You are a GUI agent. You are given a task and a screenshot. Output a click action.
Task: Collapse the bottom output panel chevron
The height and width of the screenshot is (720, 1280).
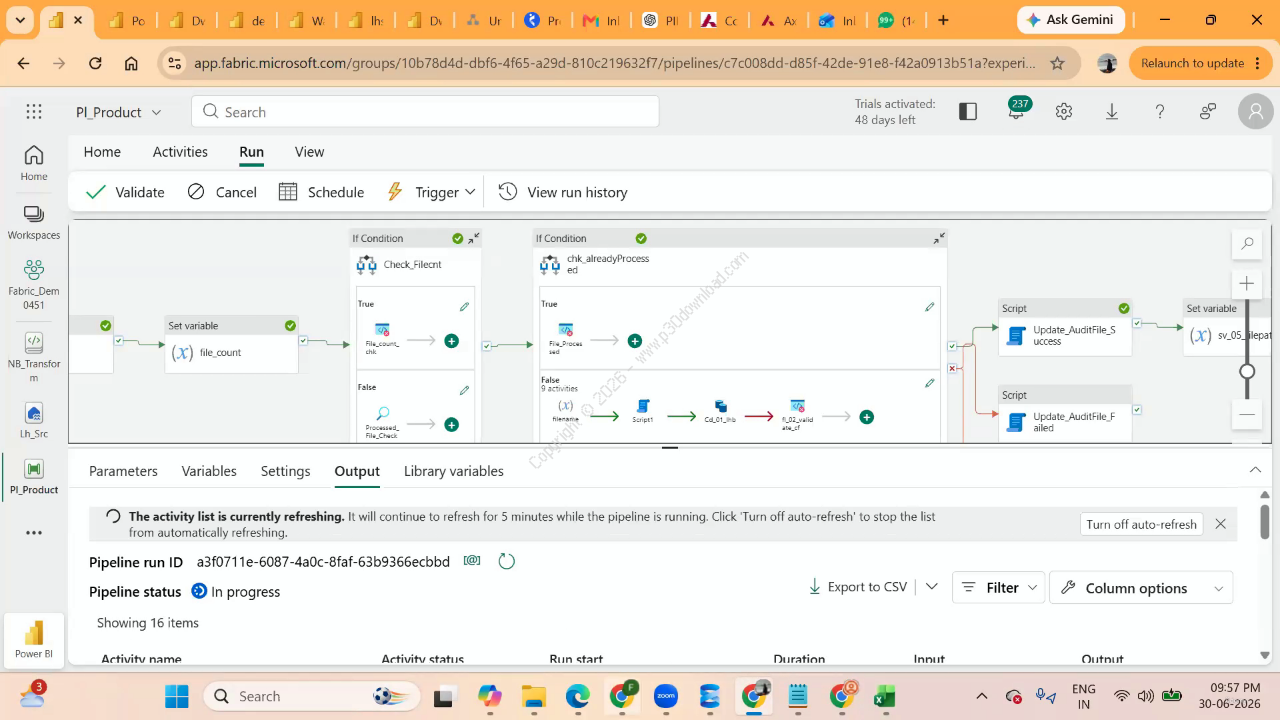(x=1255, y=470)
